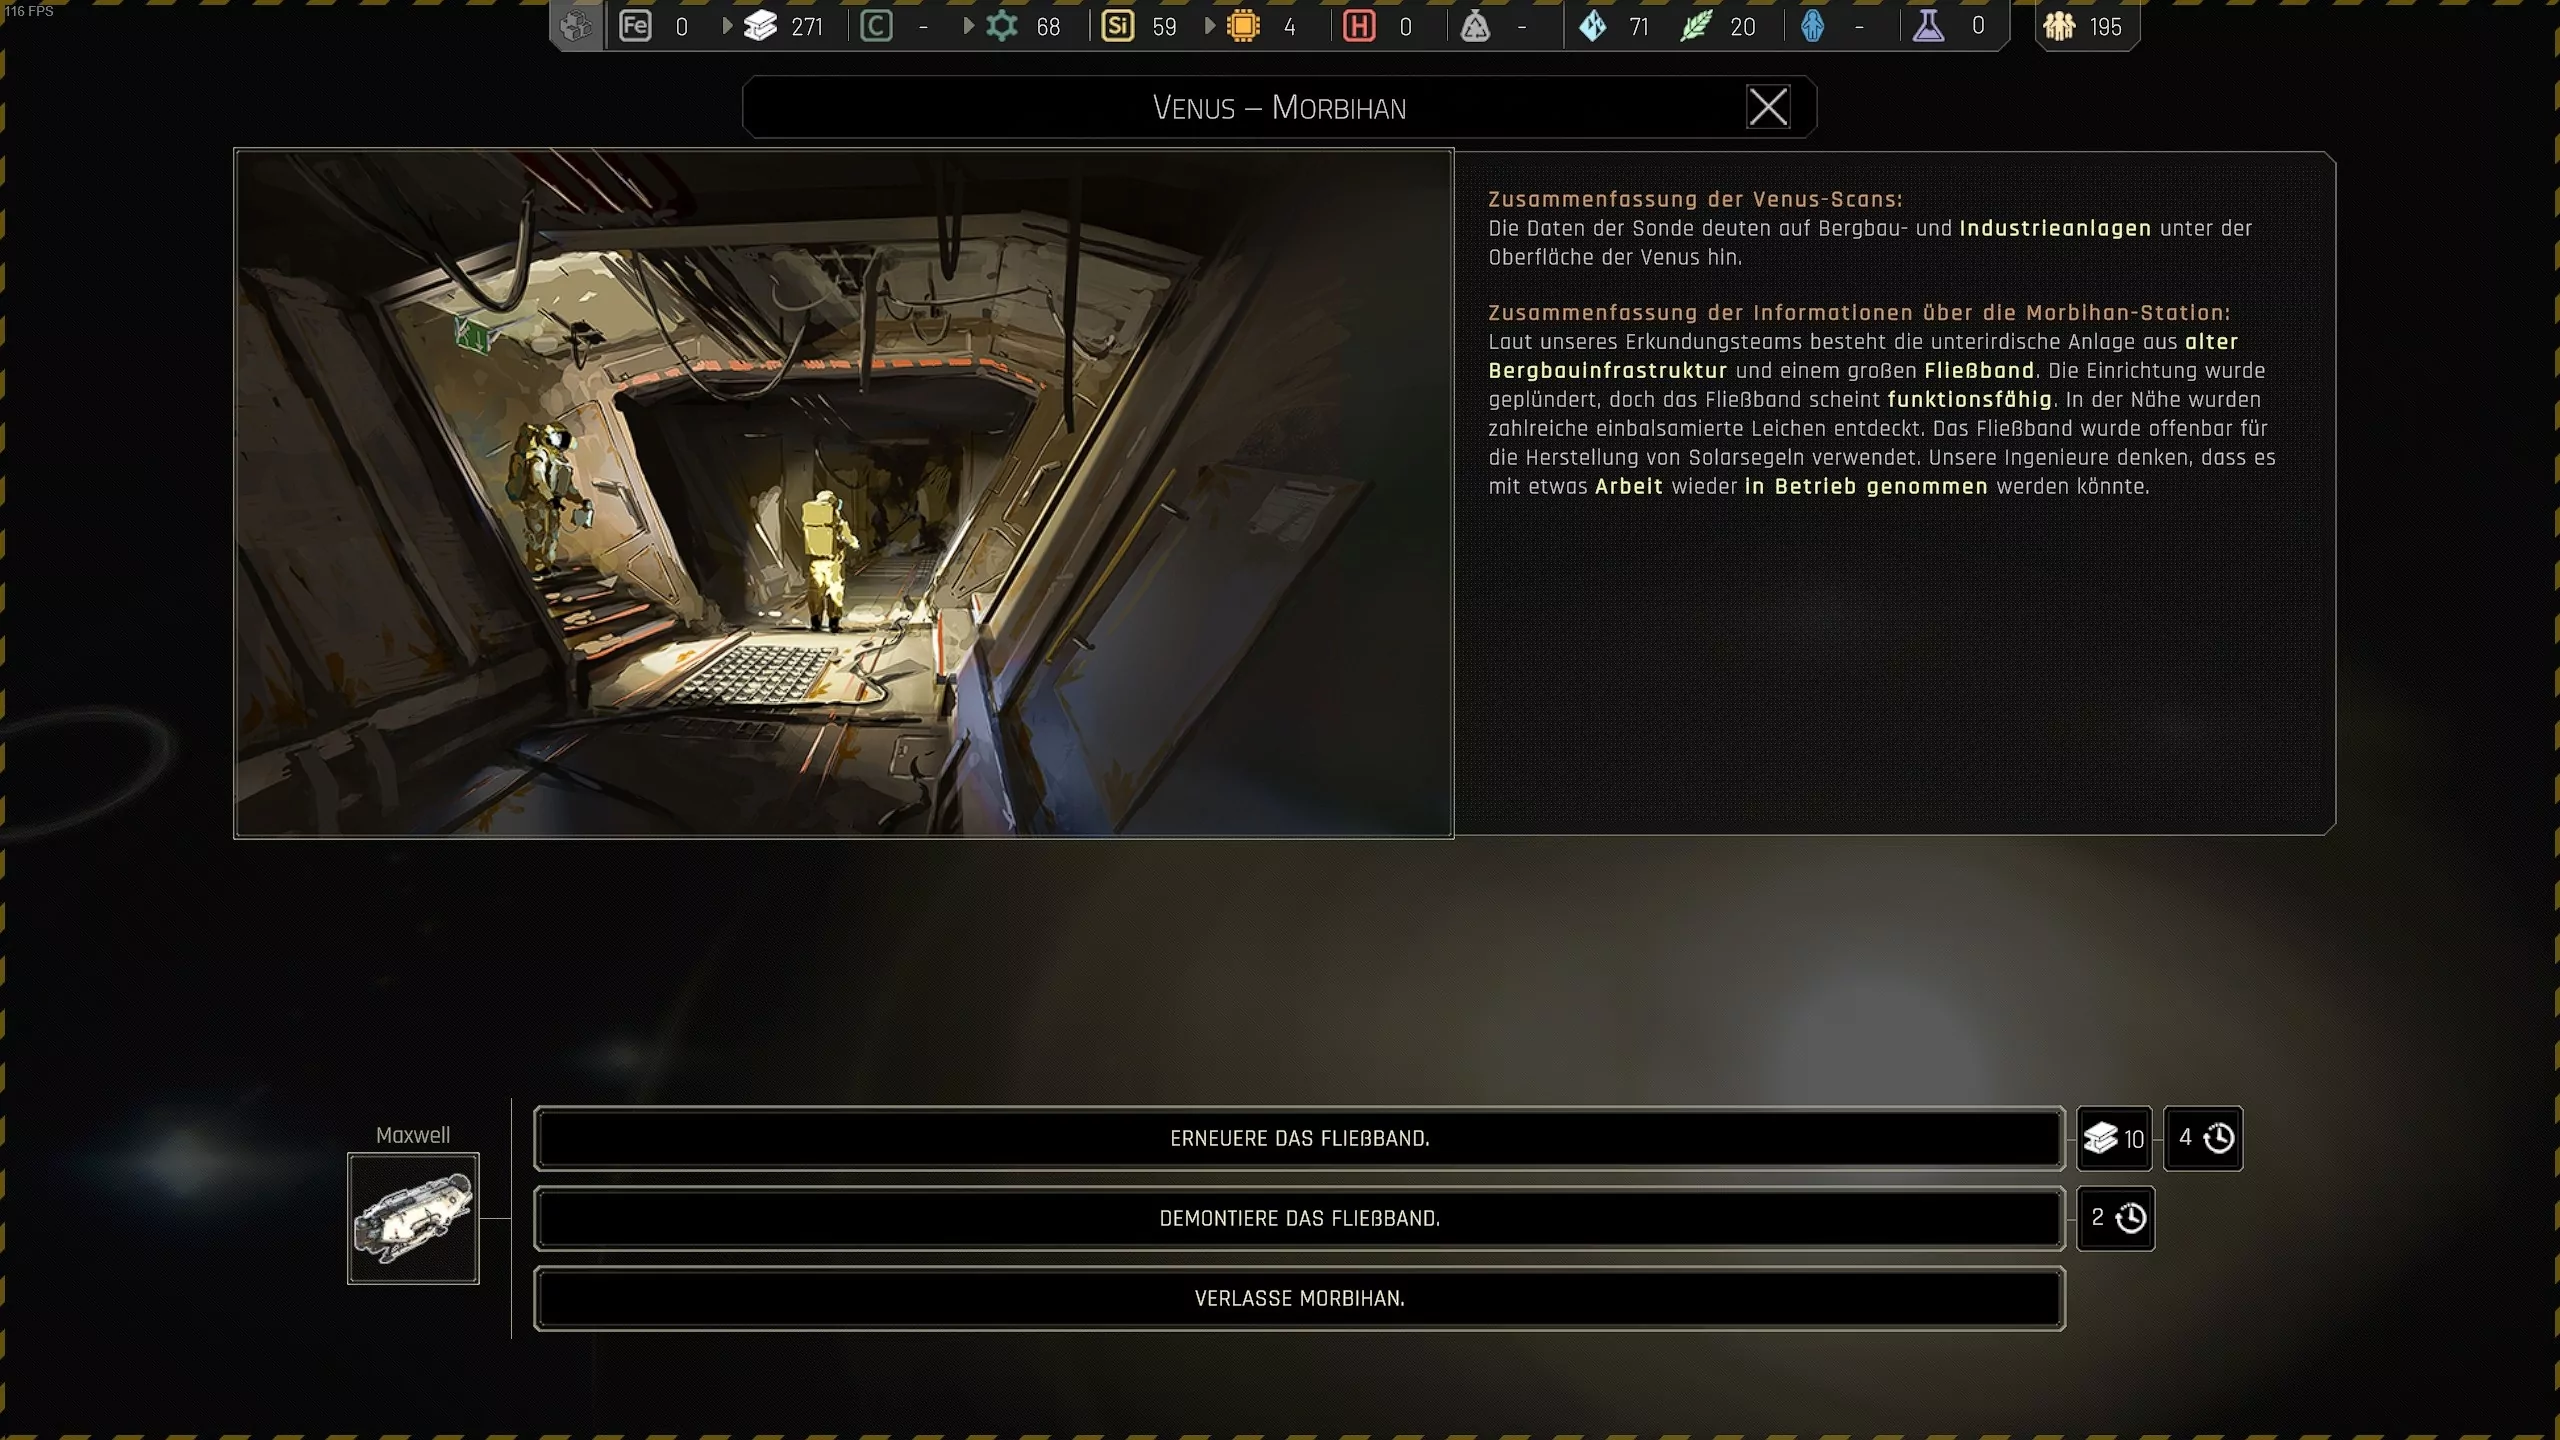The width and height of the screenshot is (2560, 1440).
Task: Close the Venus – Morbihan event window
Action: (x=1768, y=107)
